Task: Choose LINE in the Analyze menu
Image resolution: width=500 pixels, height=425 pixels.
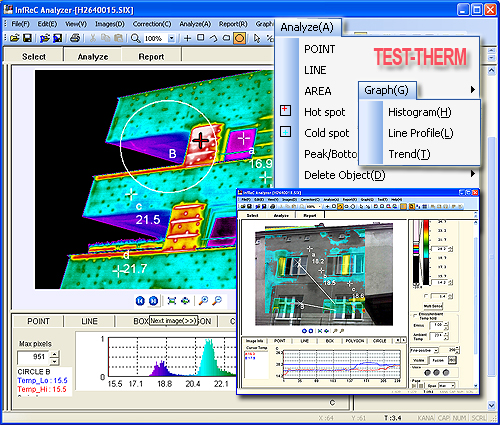Action: coord(315,70)
